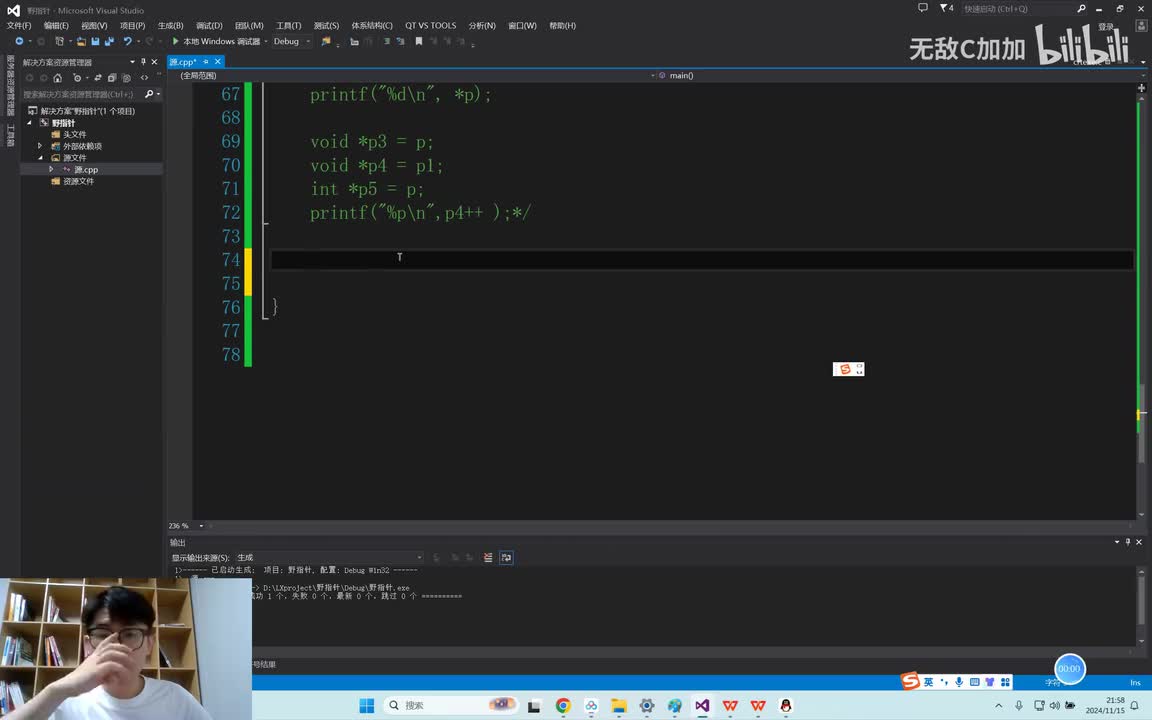Click the taskbar 搜索 search box
The image size is (1152, 720).
click(x=450, y=705)
